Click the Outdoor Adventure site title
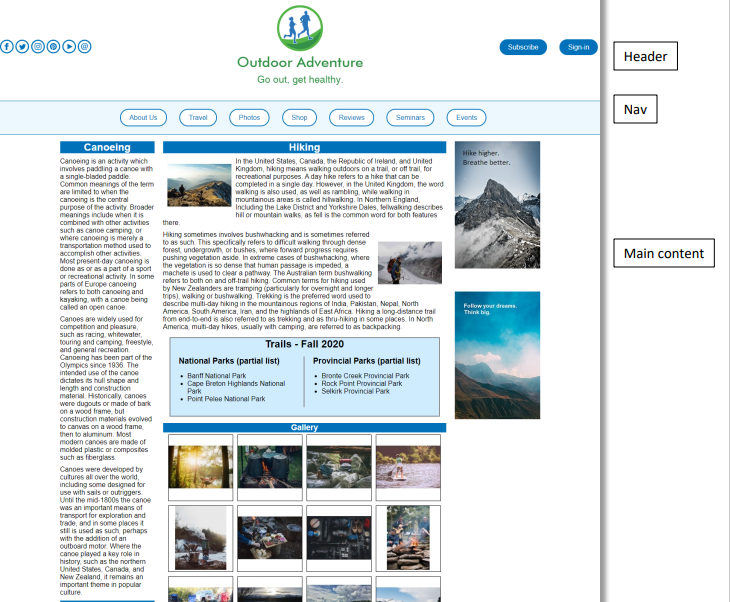Image resolution: width=730 pixels, height=602 pixels. pos(300,62)
